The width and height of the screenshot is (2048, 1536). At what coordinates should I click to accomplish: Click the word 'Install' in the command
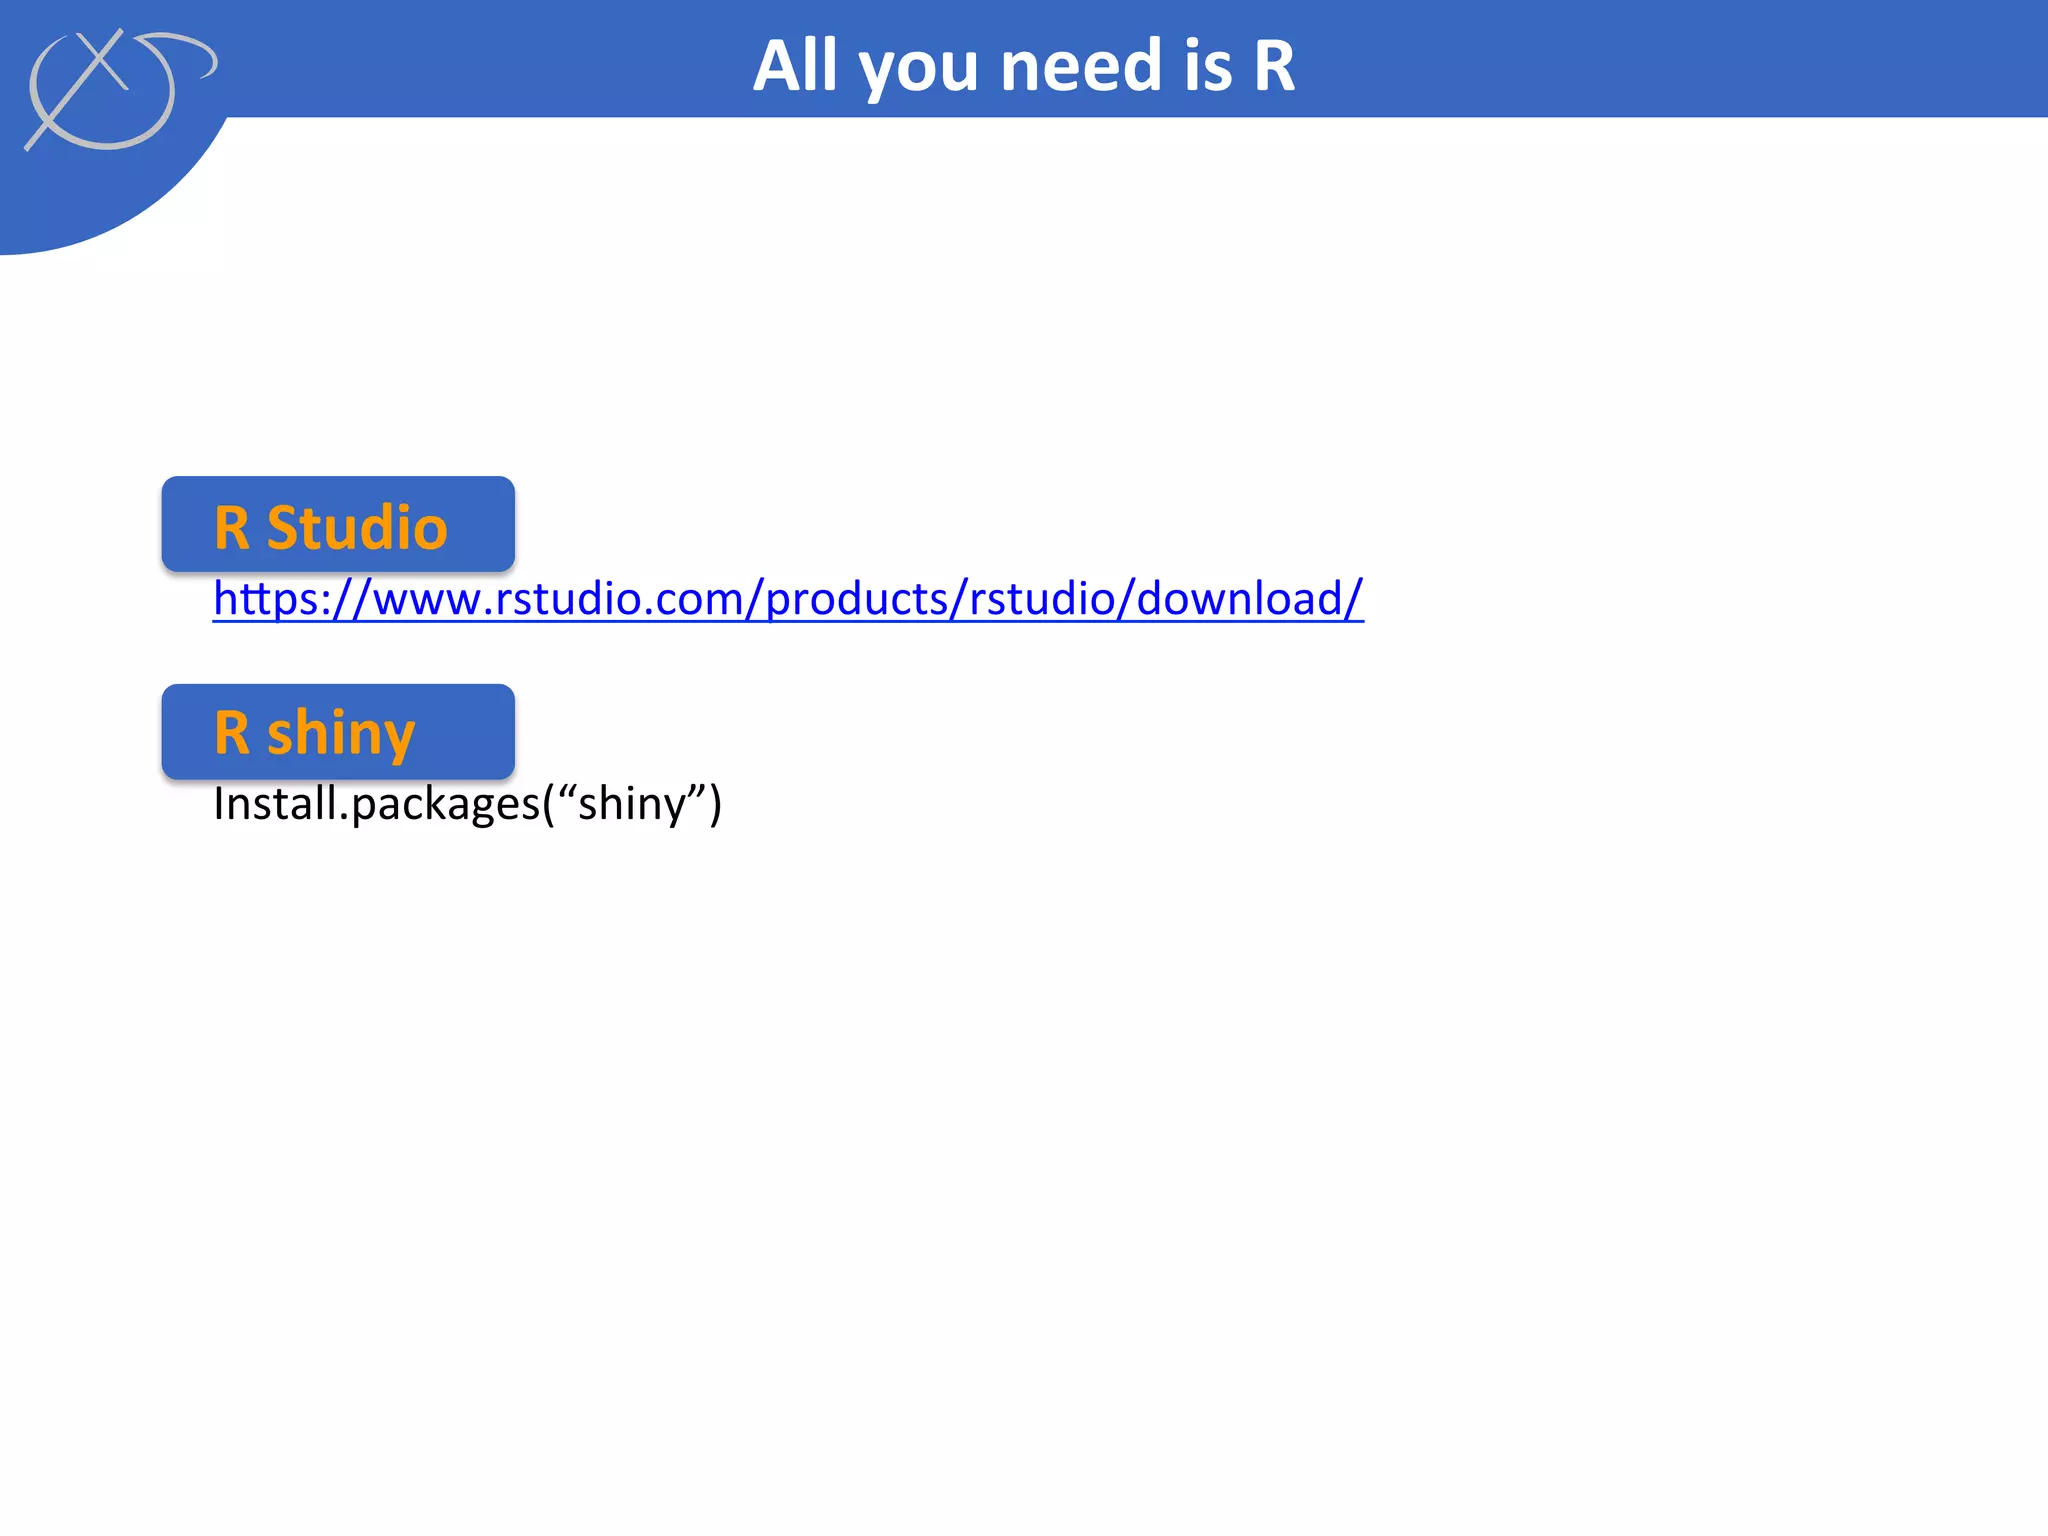(x=275, y=804)
